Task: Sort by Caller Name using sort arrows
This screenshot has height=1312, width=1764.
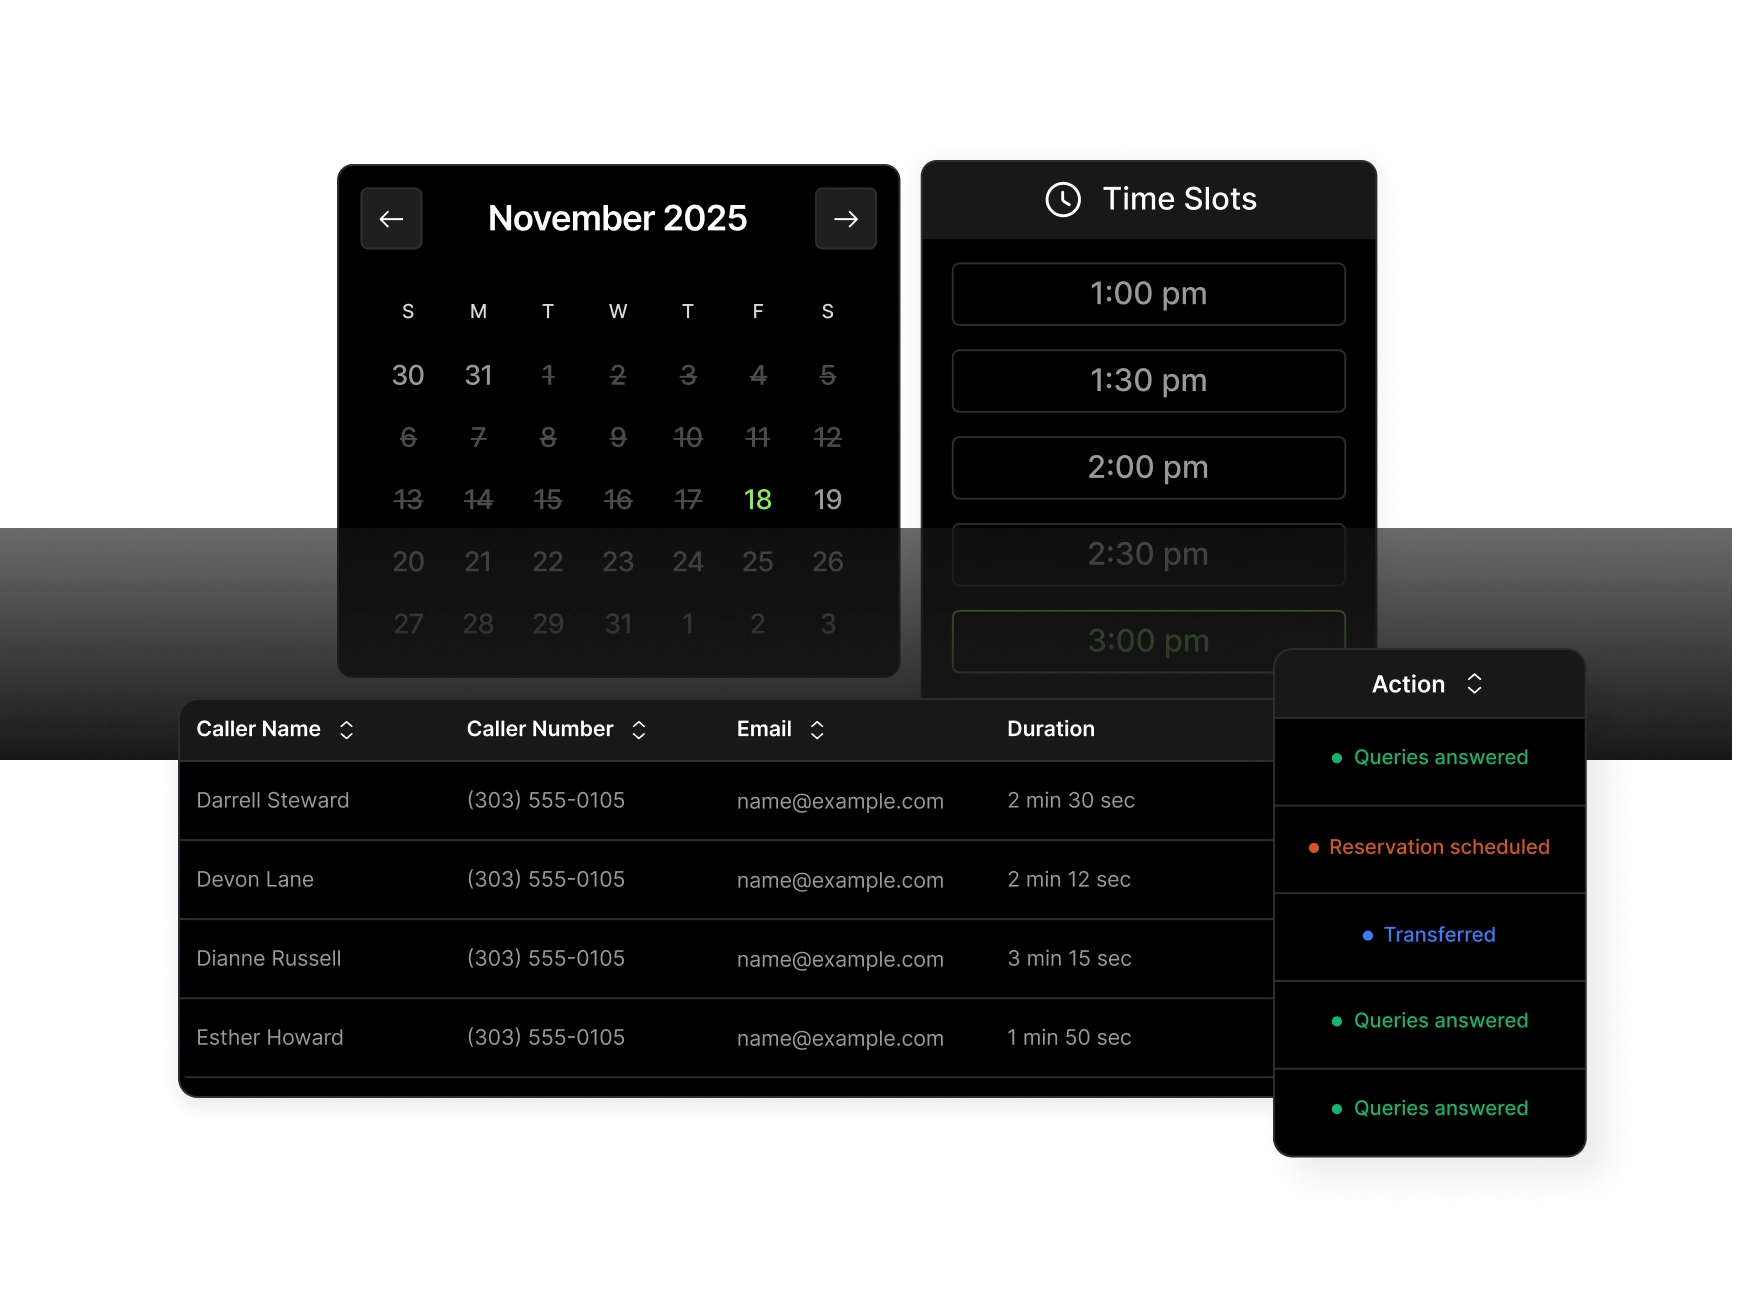Action: click(x=347, y=730)
